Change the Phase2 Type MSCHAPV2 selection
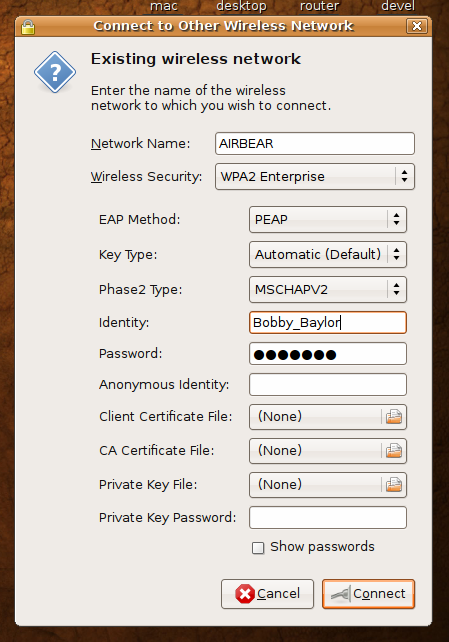Viewport: 449px width, 642px height. click(x=327, y=289)
